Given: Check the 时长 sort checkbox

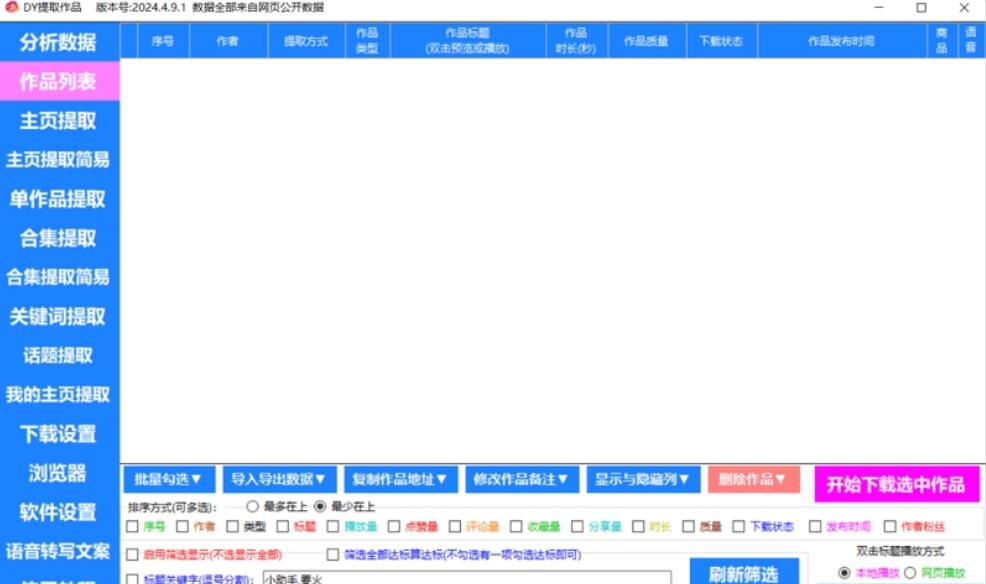Looking at the screenshot, I should tap(638, 526).
